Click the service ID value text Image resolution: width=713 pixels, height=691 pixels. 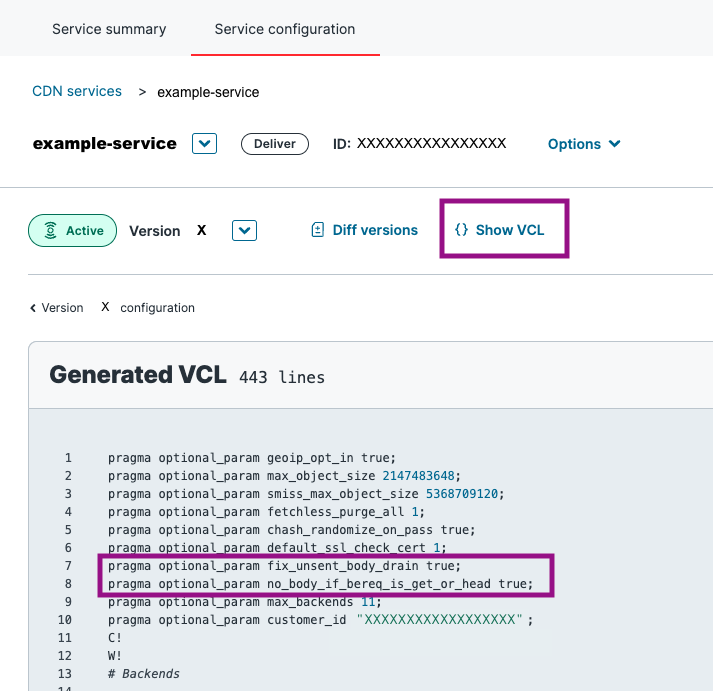click(431, 144)
